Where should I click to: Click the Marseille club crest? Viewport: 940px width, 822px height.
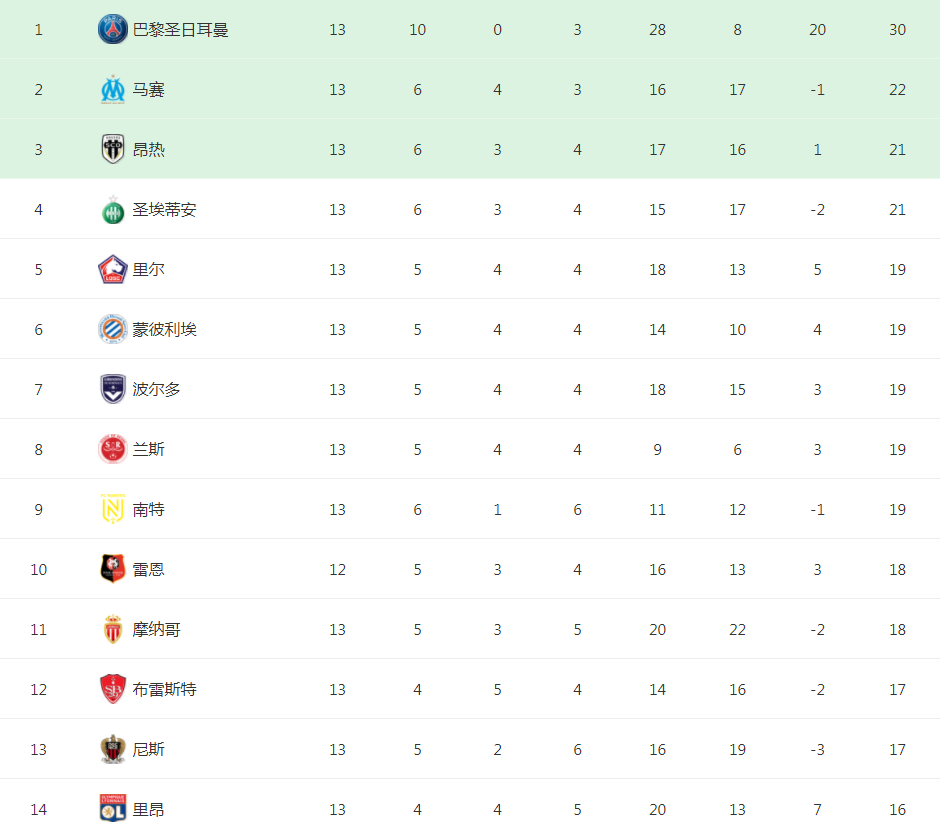click(x=113, y=89)
